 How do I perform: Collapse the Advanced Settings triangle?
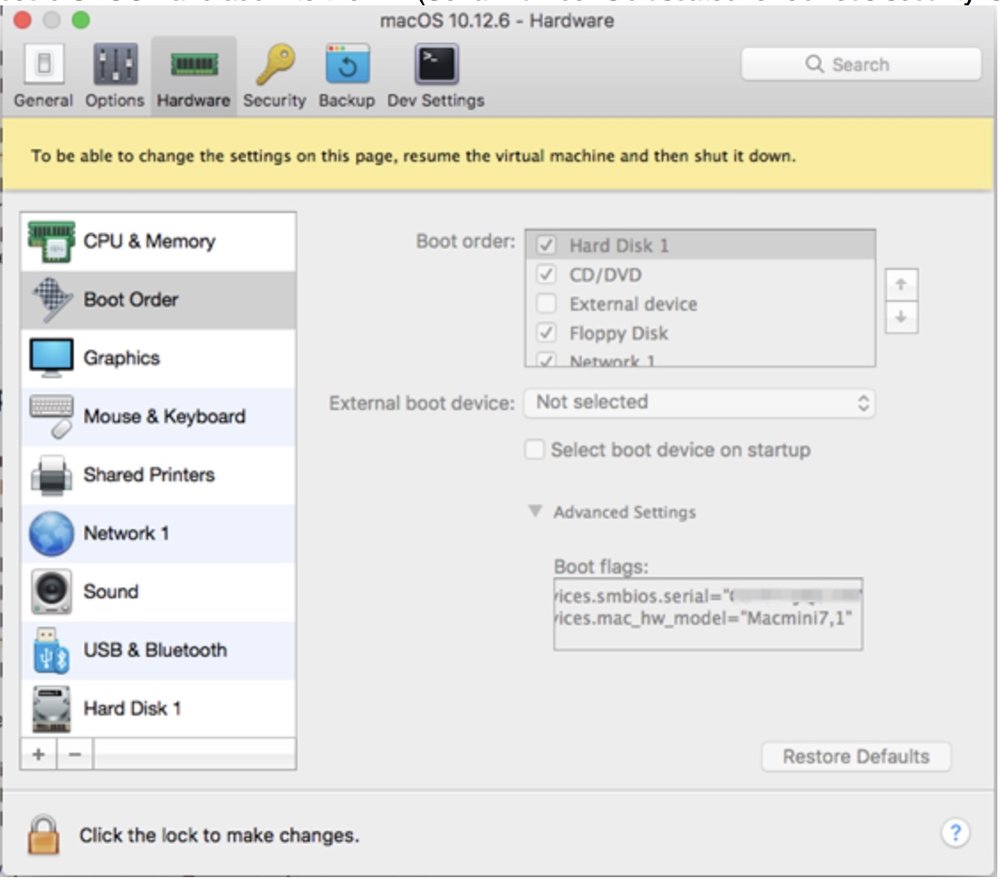tap(536, 512)
